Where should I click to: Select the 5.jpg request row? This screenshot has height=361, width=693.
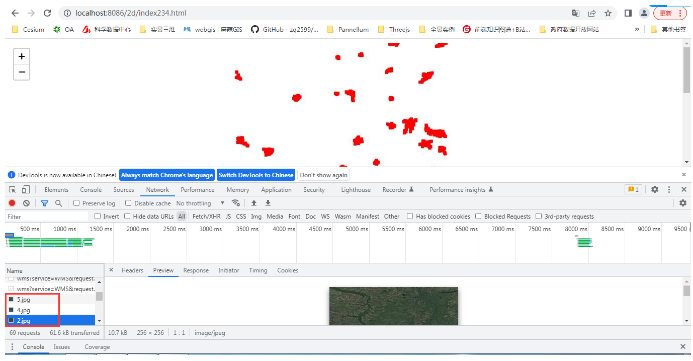(x=51, y=300)
